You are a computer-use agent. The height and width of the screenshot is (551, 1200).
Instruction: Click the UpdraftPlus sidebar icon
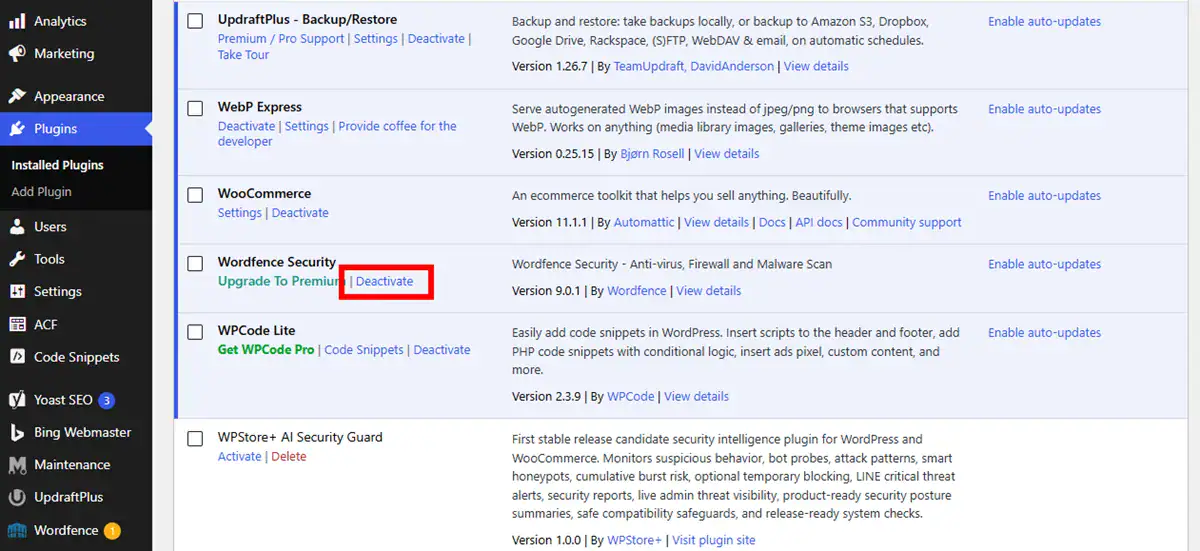[17, 497]
